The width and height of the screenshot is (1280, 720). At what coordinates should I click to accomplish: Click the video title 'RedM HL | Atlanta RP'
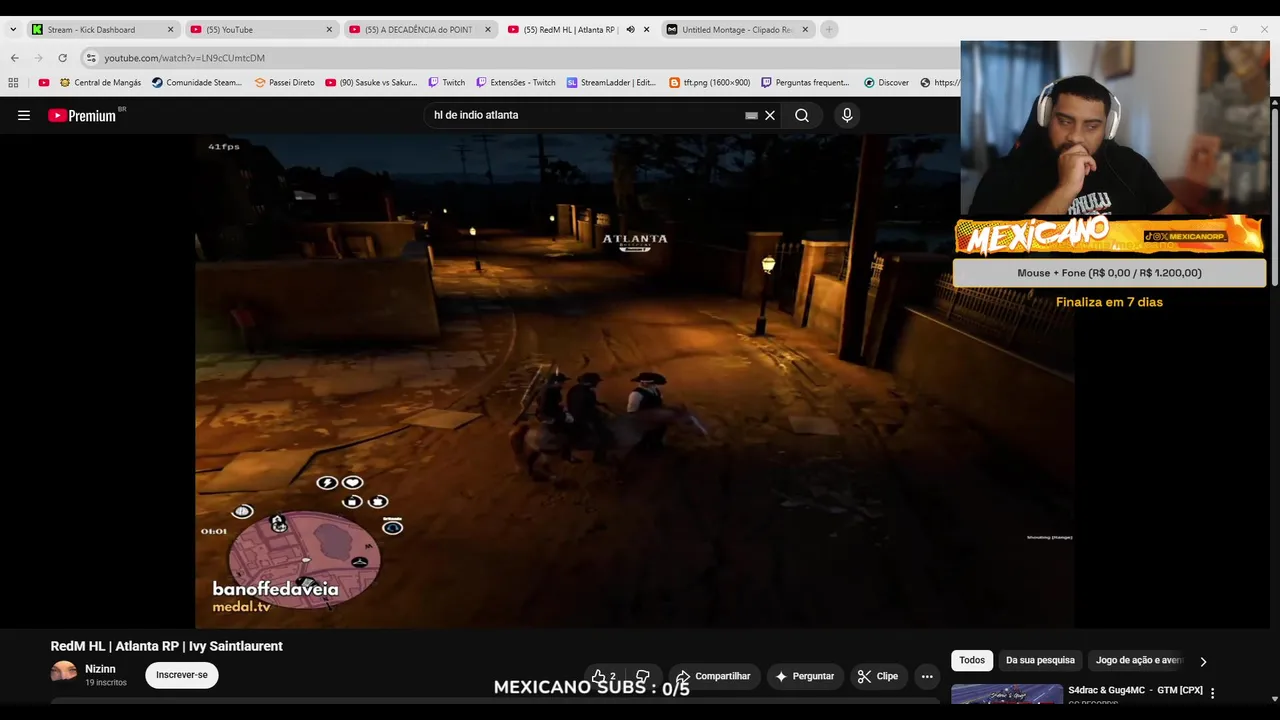pyautogui.click(x=167, y=646)
